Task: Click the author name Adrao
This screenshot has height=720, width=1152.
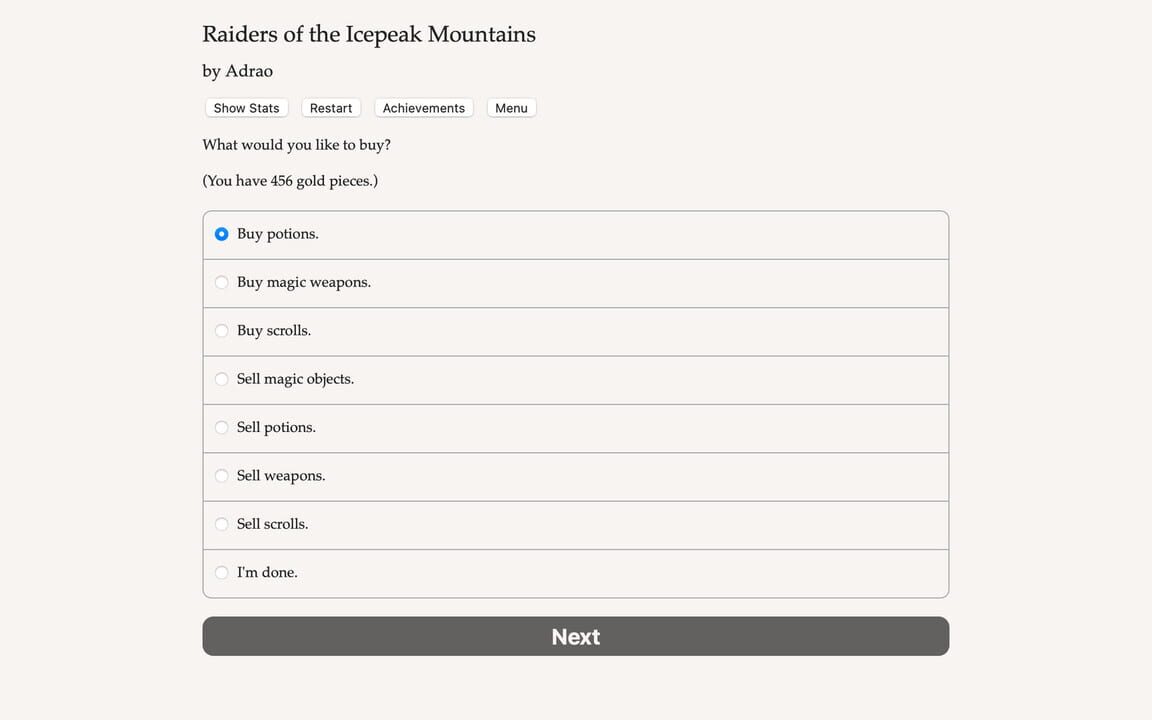Action: point(251,70)
